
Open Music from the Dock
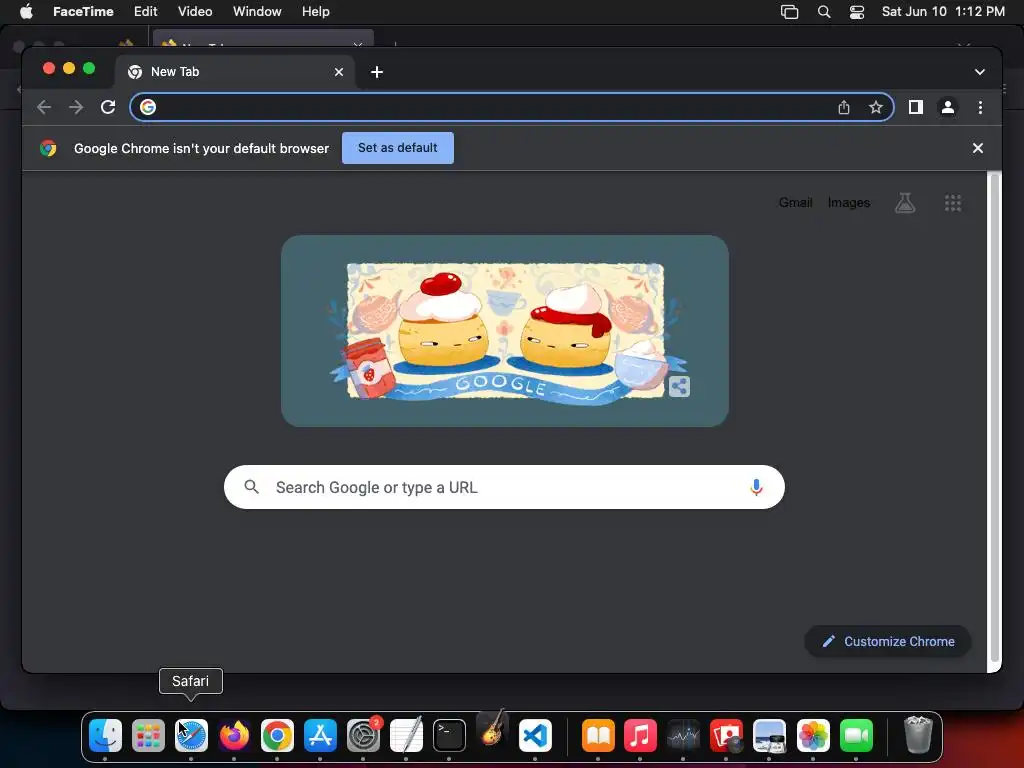pyautogui.click(x=641, y=736)
